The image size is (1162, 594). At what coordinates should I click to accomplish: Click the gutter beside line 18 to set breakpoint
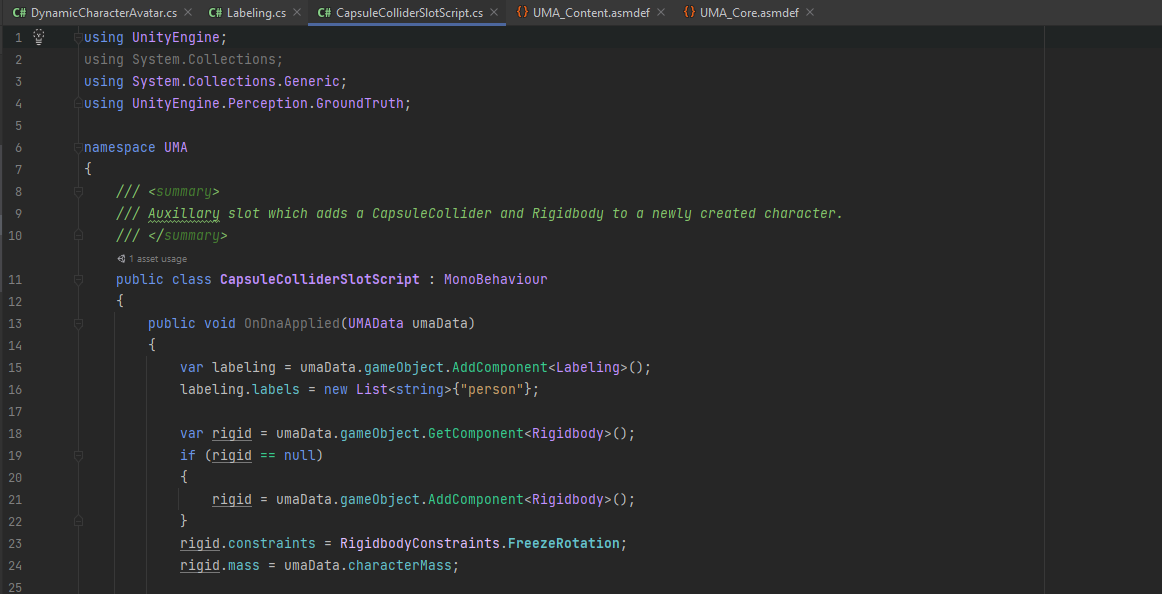(52, 433)
